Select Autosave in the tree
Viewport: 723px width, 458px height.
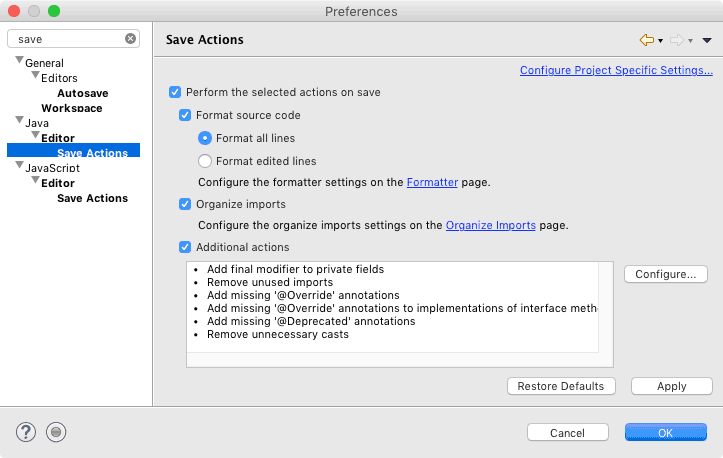click(x=83, y=93)
